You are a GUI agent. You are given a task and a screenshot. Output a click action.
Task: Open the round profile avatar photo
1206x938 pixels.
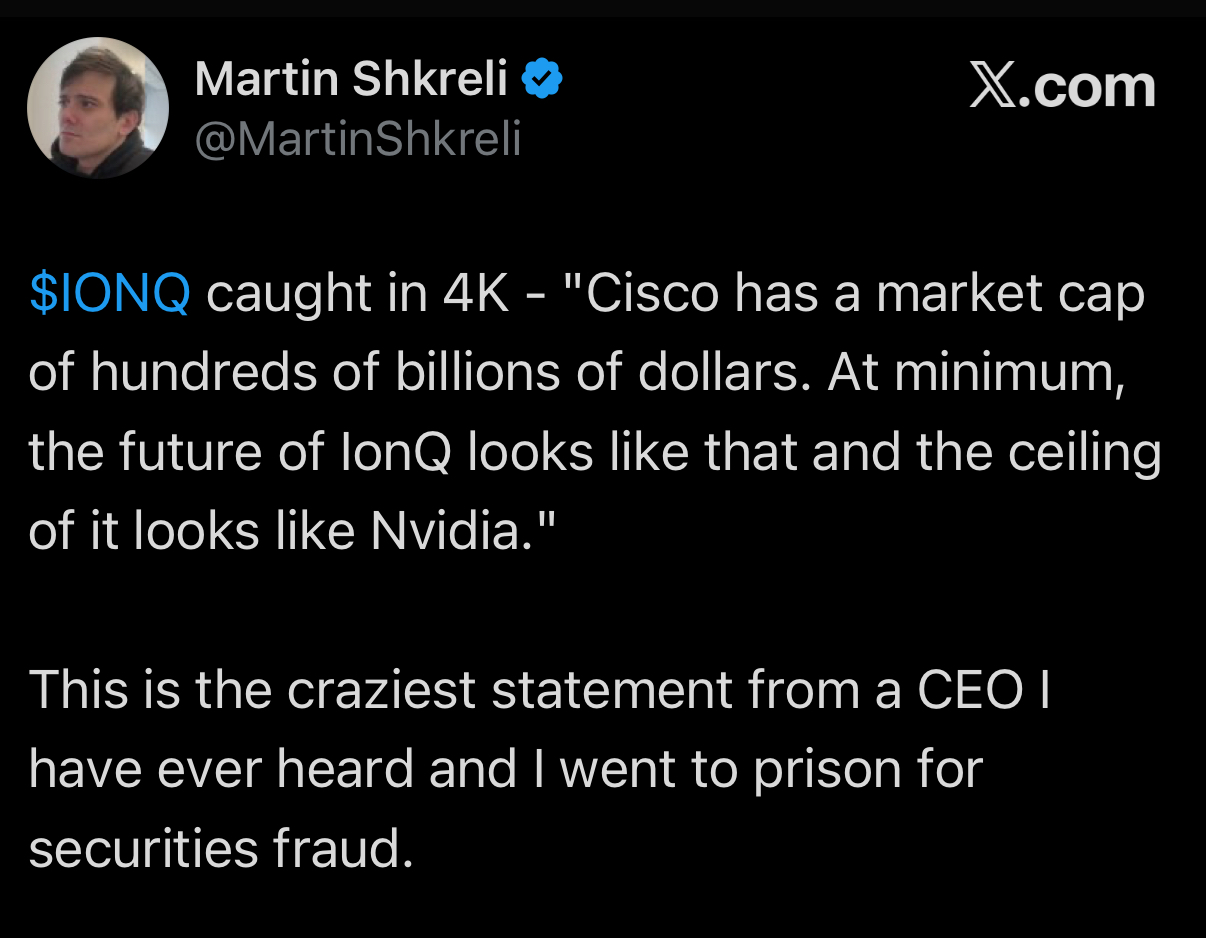click(98, 108)
